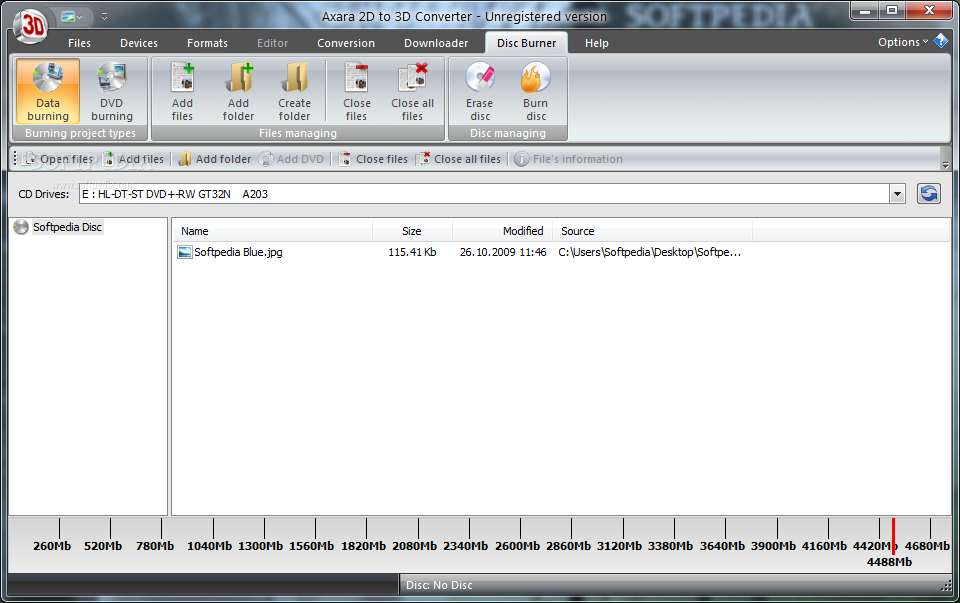Viewport: 960px width, 603px height.
Task: Click File's information in the toolbar
Action: 569,159
